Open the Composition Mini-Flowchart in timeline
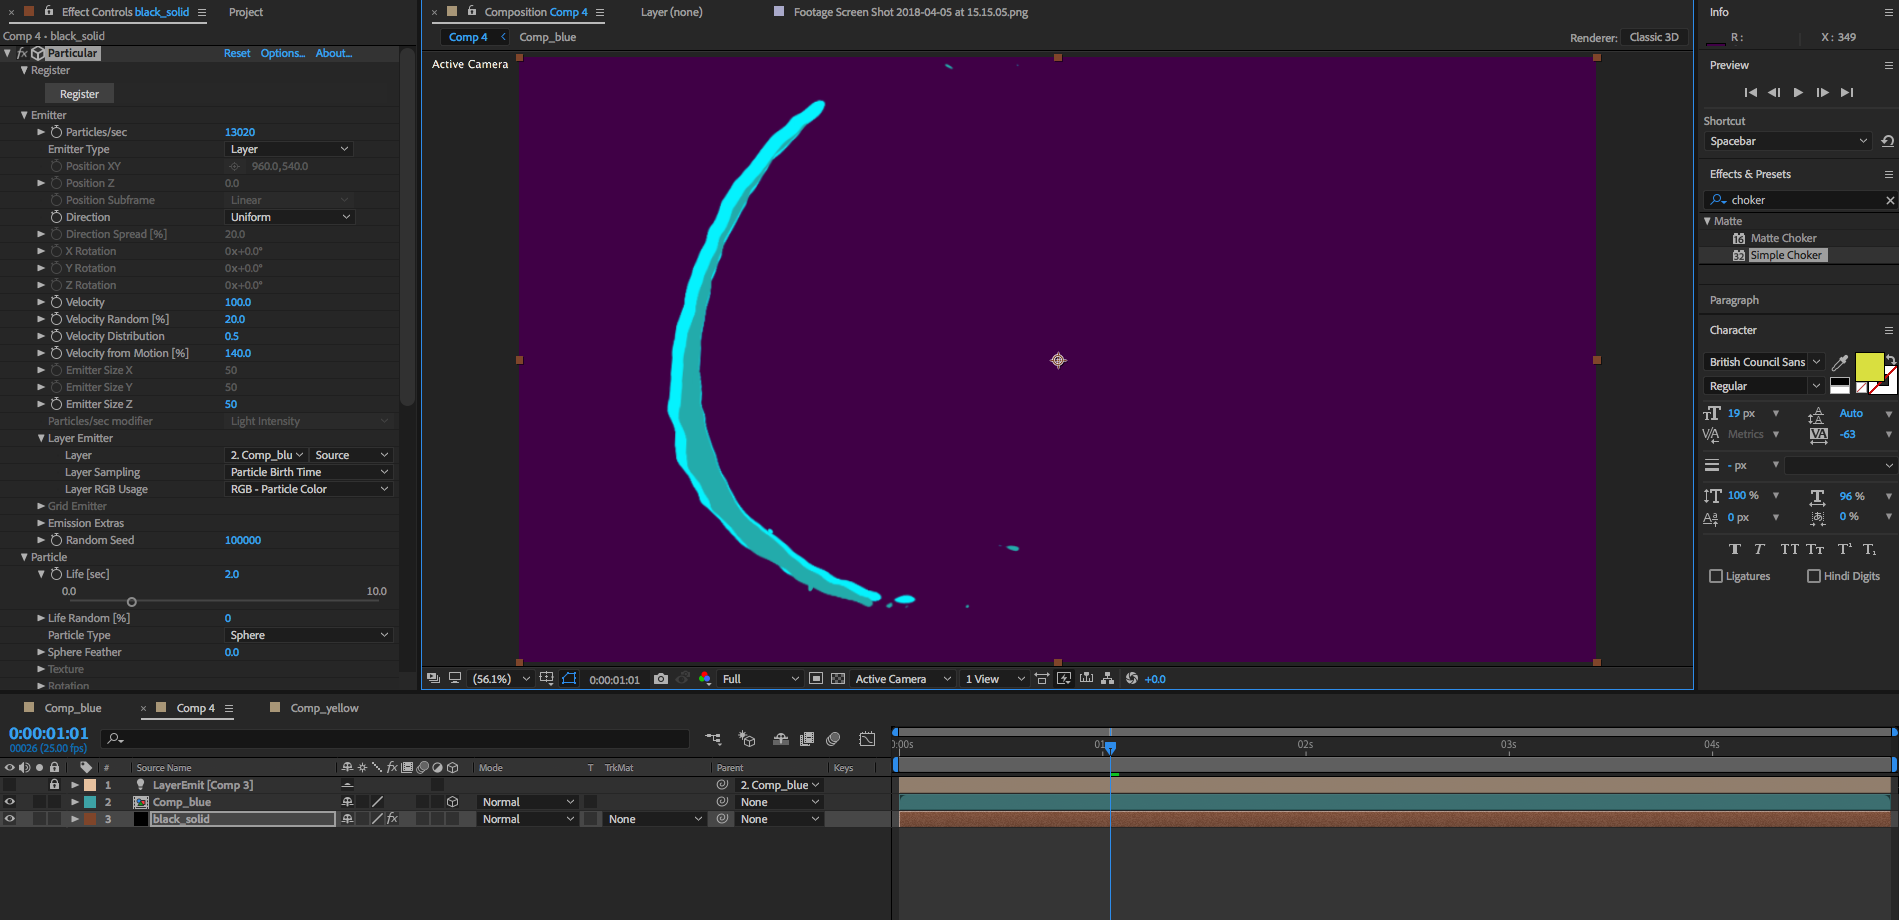The image size is (1899, 920). 713,739
